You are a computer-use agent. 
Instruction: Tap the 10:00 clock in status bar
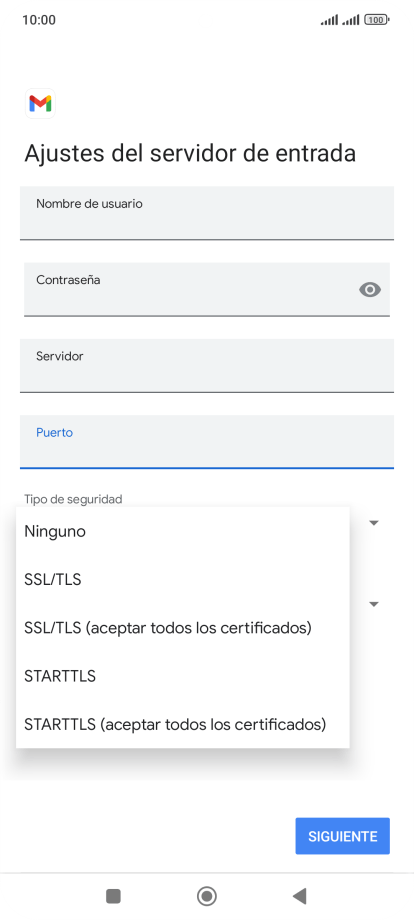coord(39,20)
